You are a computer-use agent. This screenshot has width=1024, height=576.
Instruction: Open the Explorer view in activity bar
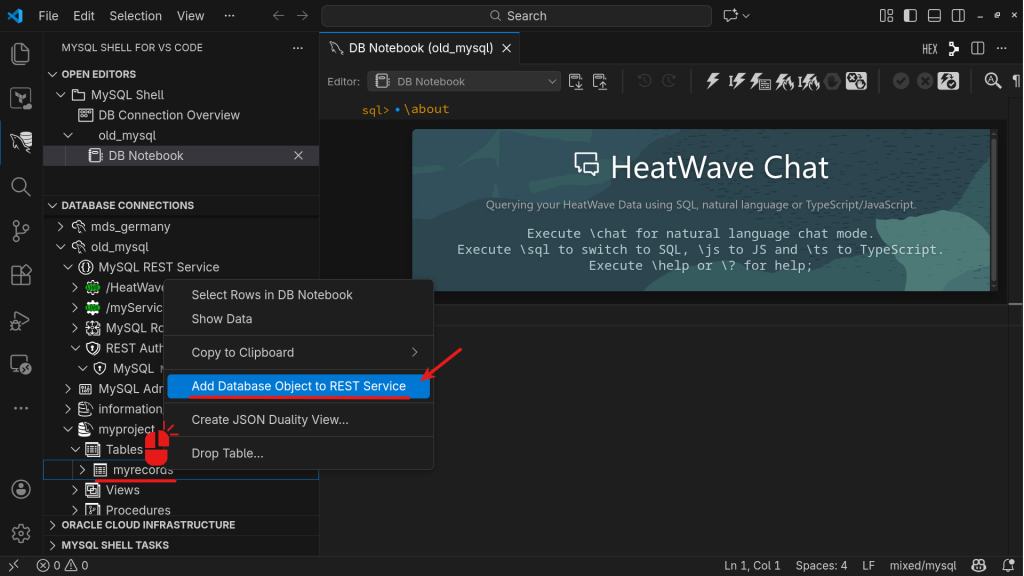(x=21, y=54)
